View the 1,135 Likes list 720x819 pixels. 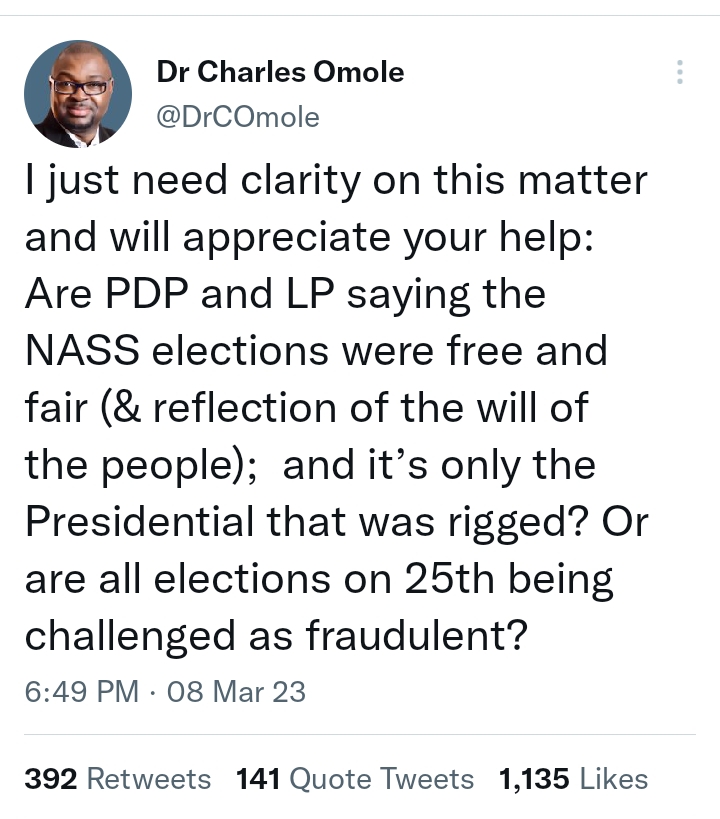(573, 778)
